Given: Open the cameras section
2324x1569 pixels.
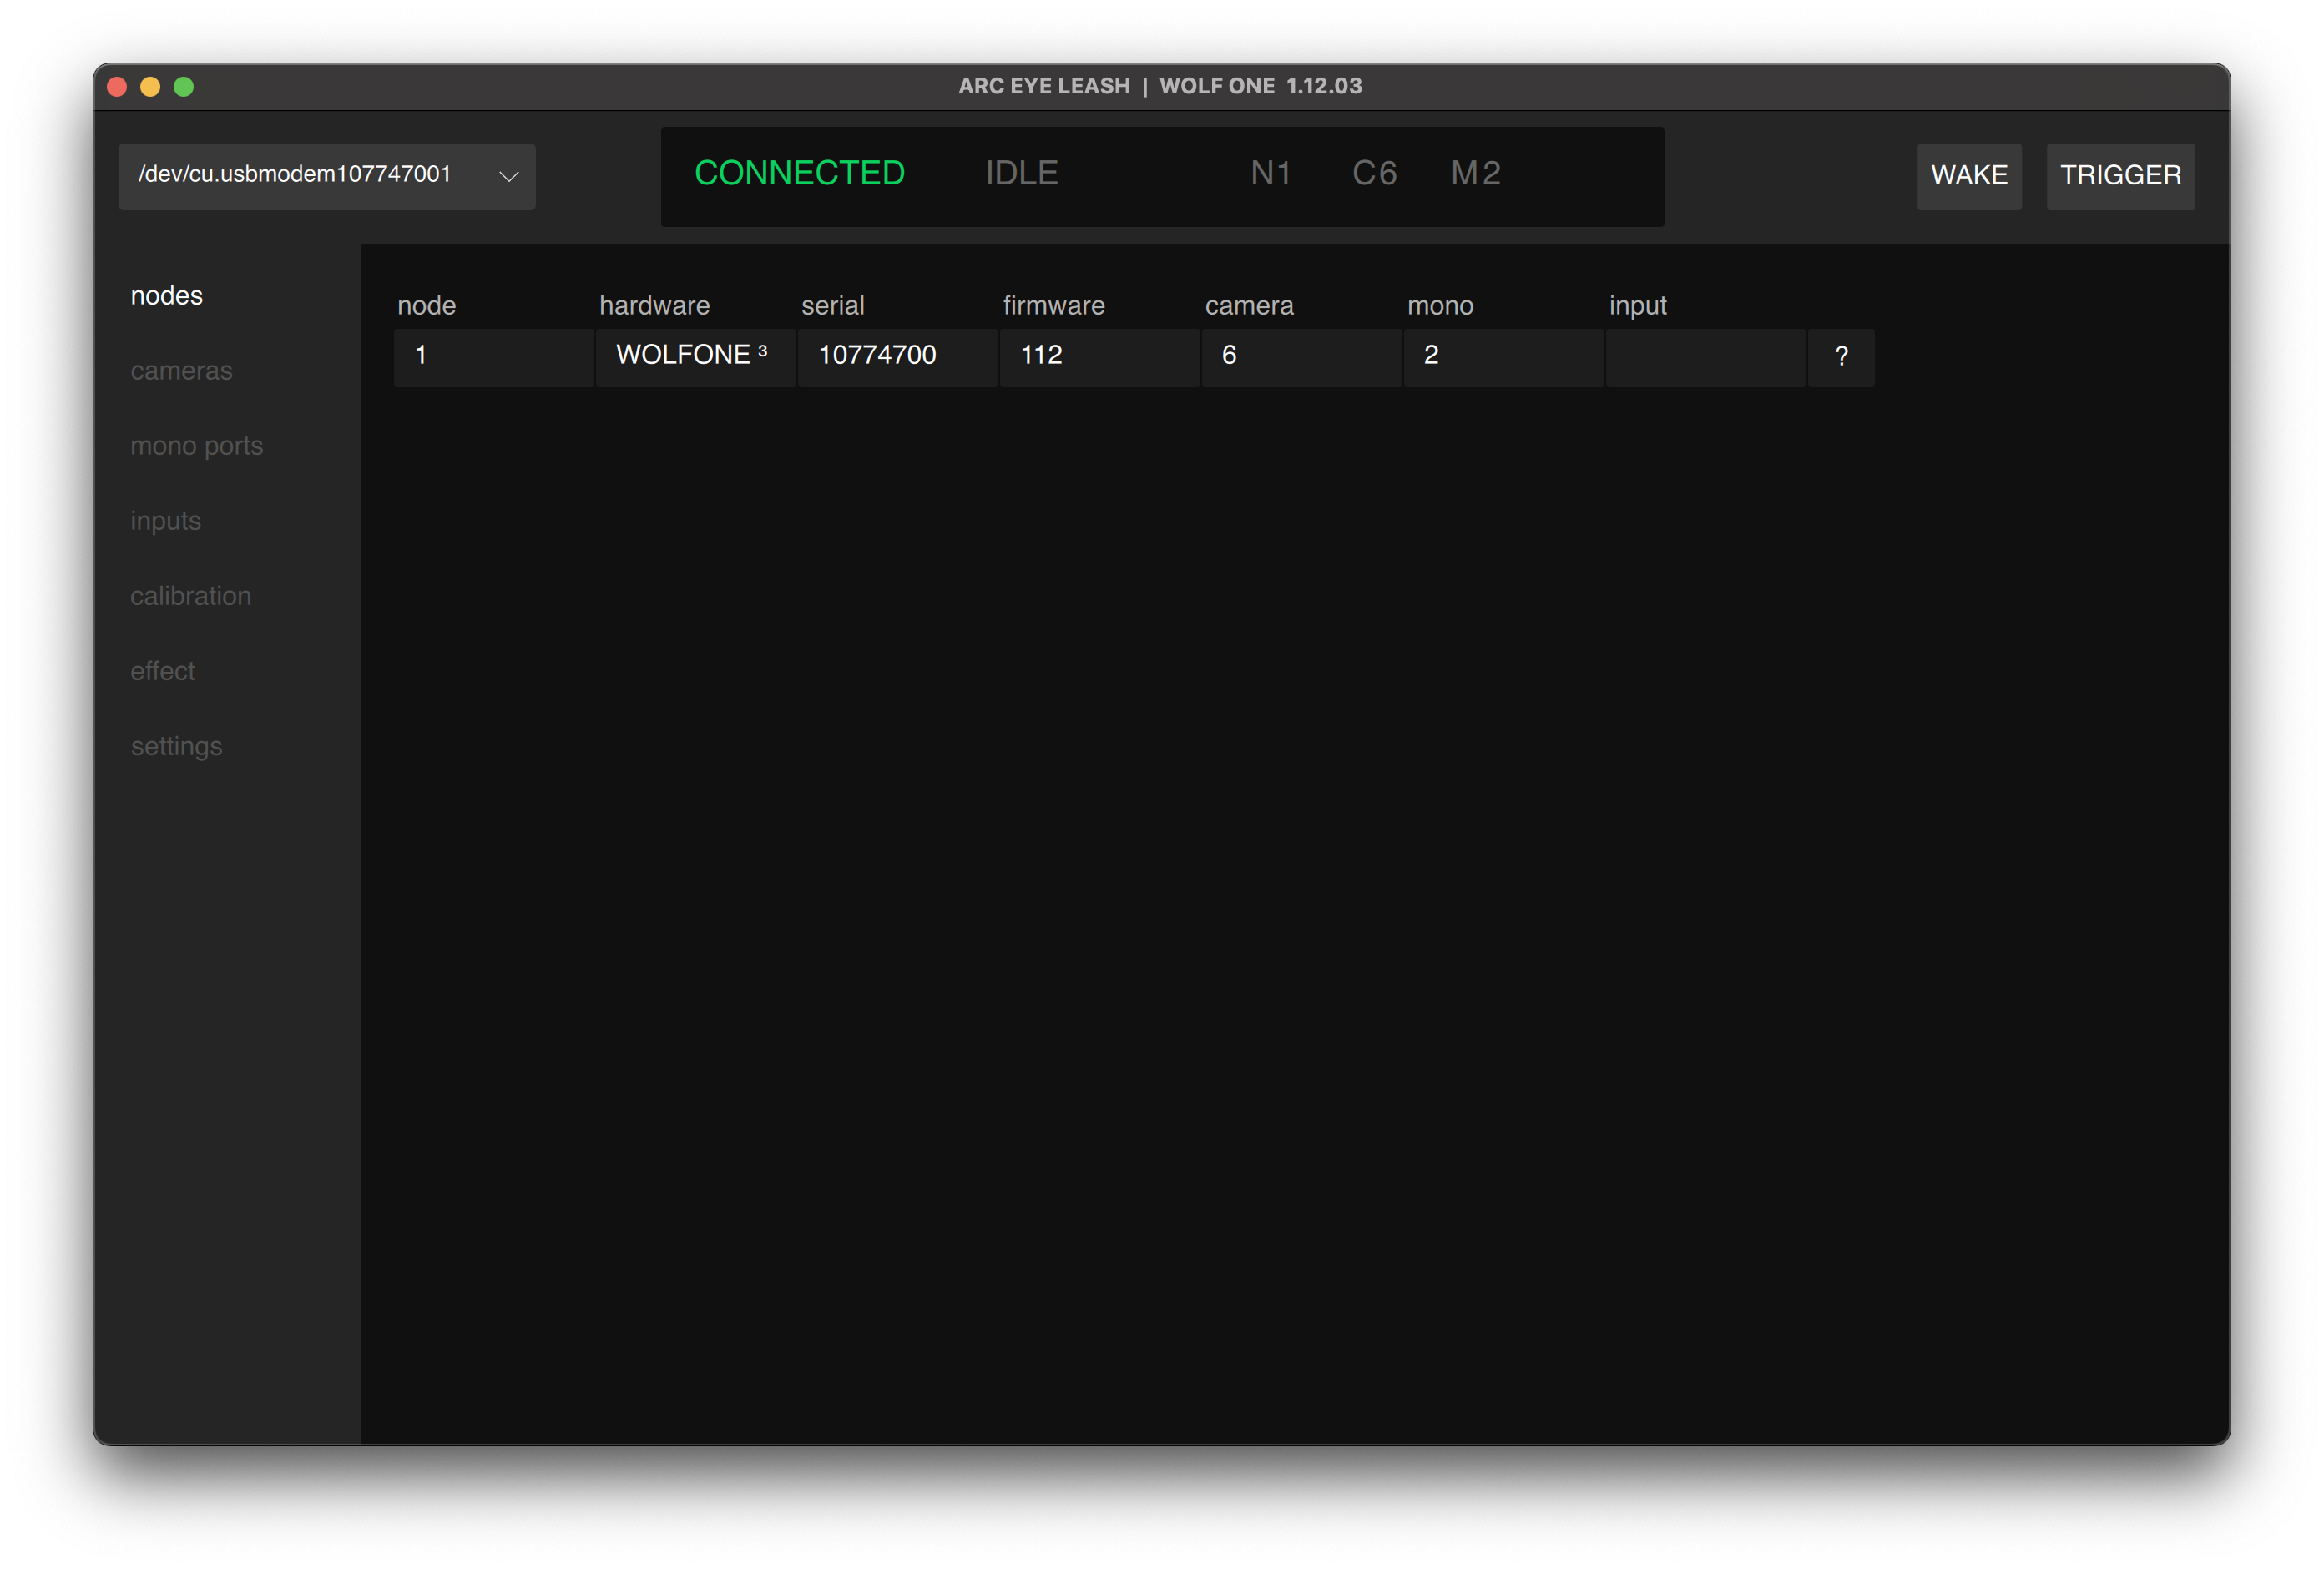Looking at the screenshot, I should pyautogui.click(x=181, y=371).
